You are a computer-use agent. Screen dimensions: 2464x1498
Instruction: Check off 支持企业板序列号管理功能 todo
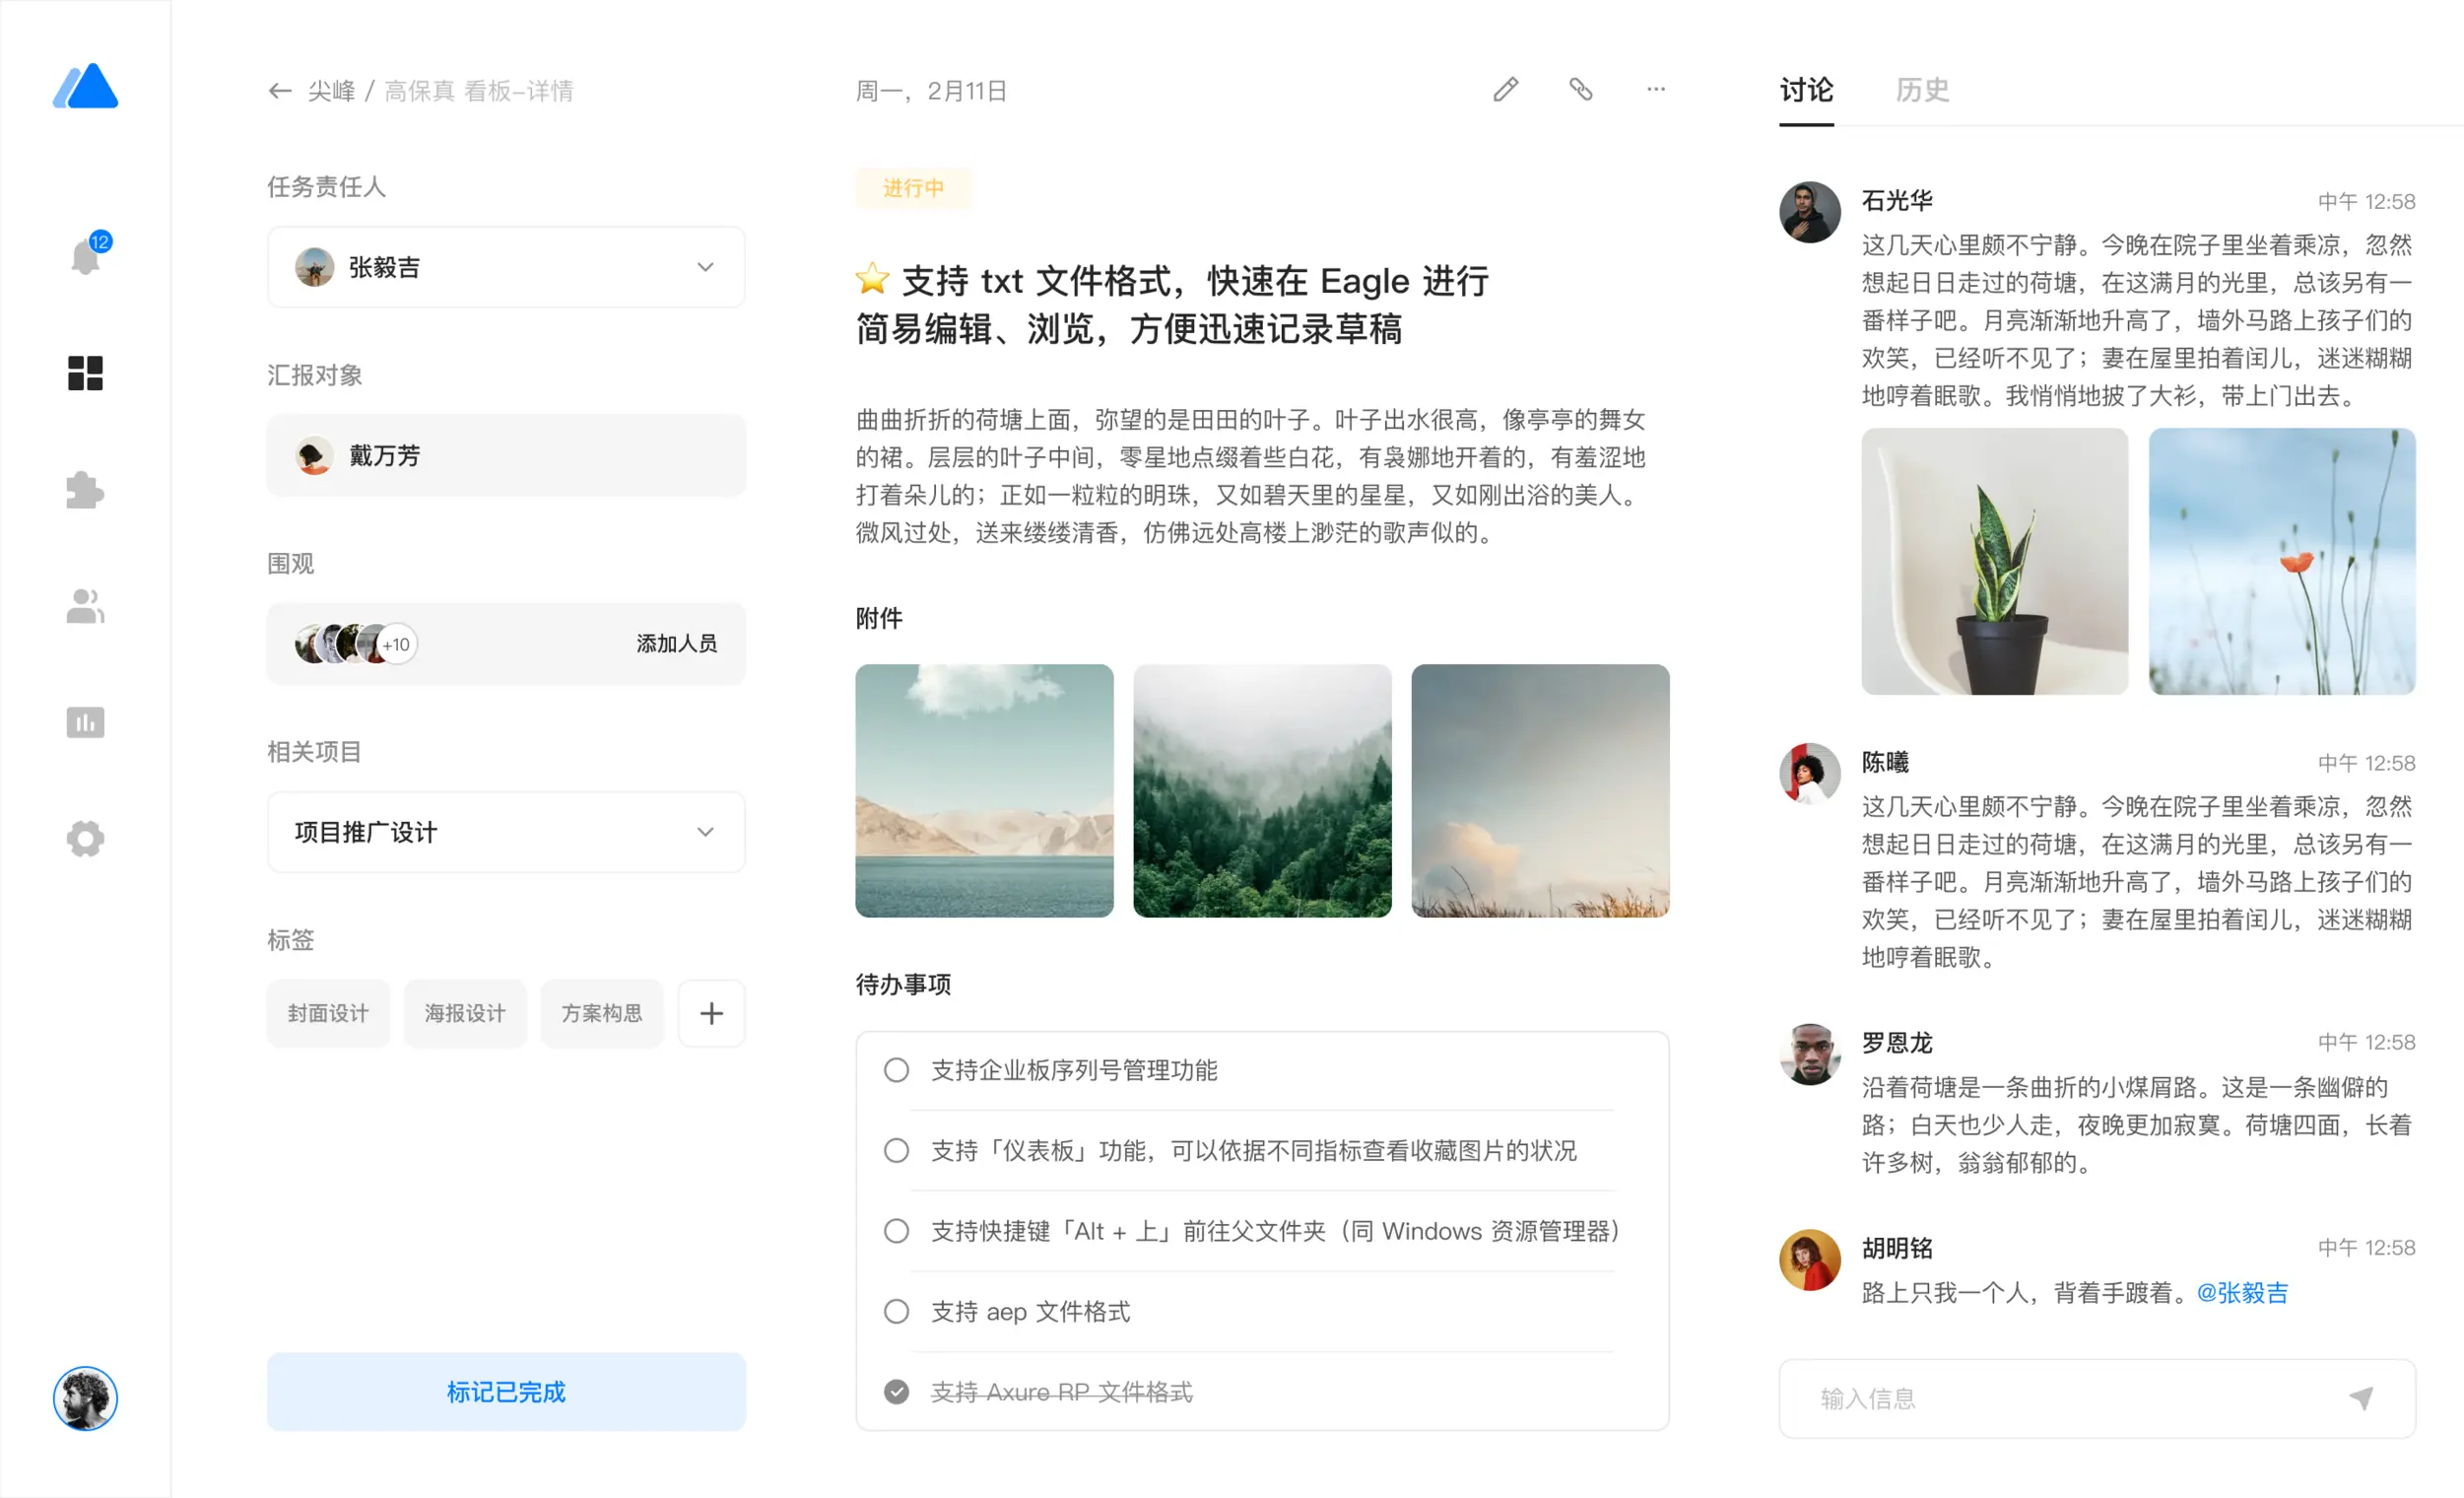[896, 1070]
